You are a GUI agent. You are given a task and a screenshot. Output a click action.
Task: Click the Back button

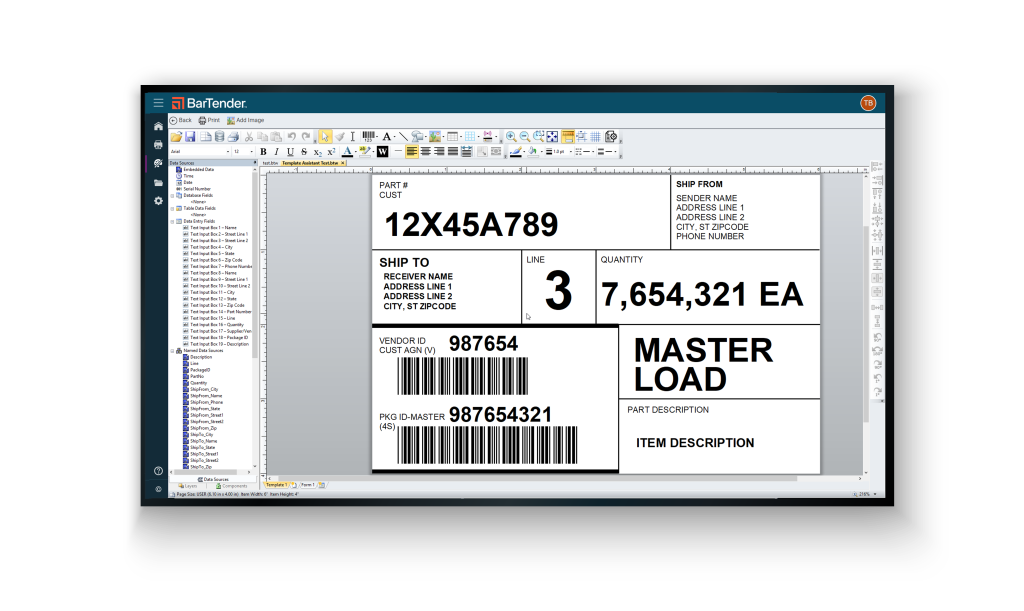(x=181, y=120)
